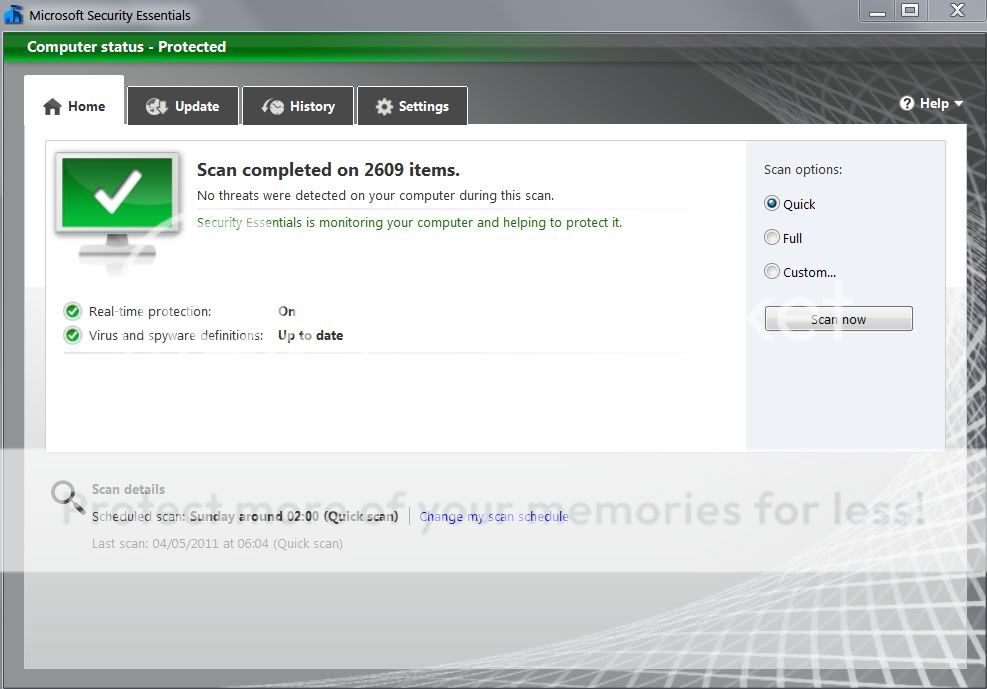Screen dimensions: 987x689
Task: Click the Help question mark icon
Action: [x=906, y=103]
